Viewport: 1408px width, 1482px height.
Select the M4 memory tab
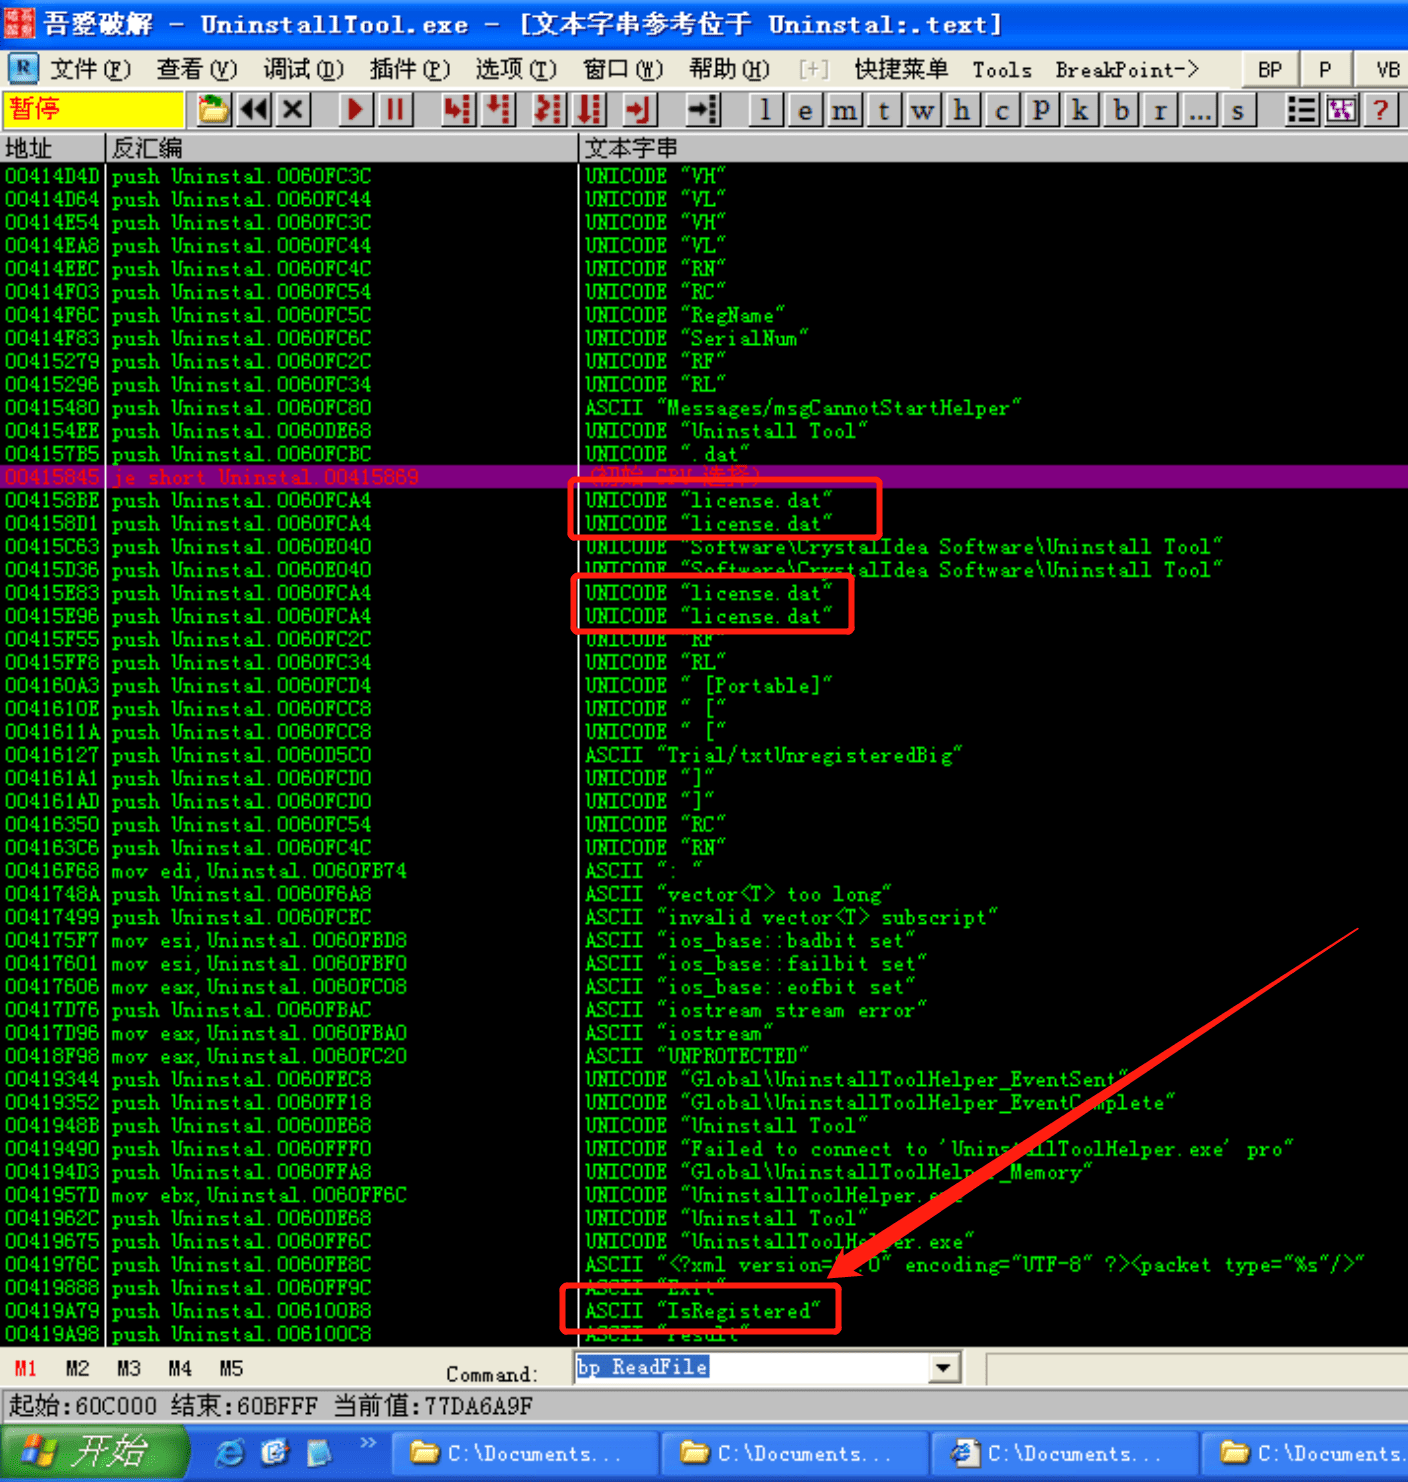180,1368
